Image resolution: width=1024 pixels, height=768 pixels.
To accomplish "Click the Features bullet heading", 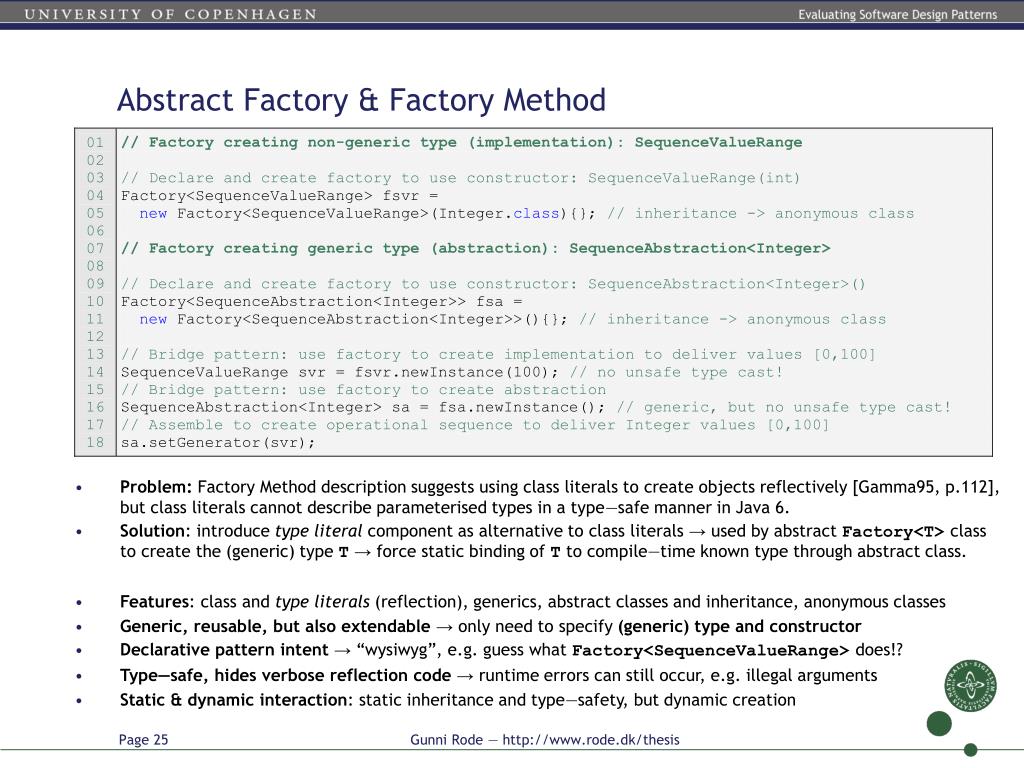I will [x=156, y=601].
